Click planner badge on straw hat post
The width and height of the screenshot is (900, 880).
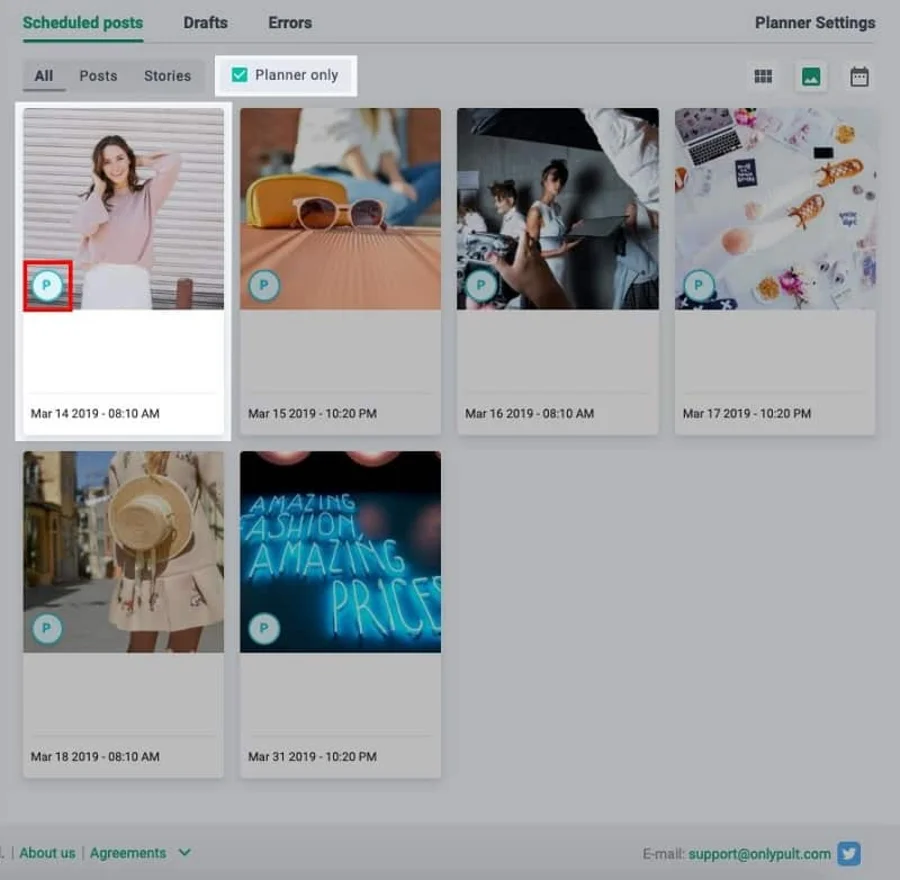click(47, 628)
